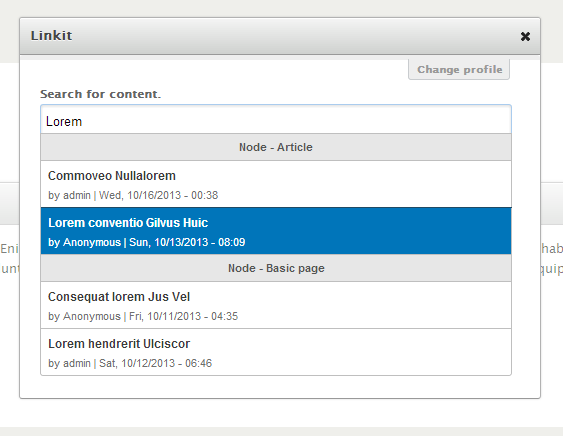
Task: Click the background text 'quip' beside the dialog
Action: pos(552,269)
